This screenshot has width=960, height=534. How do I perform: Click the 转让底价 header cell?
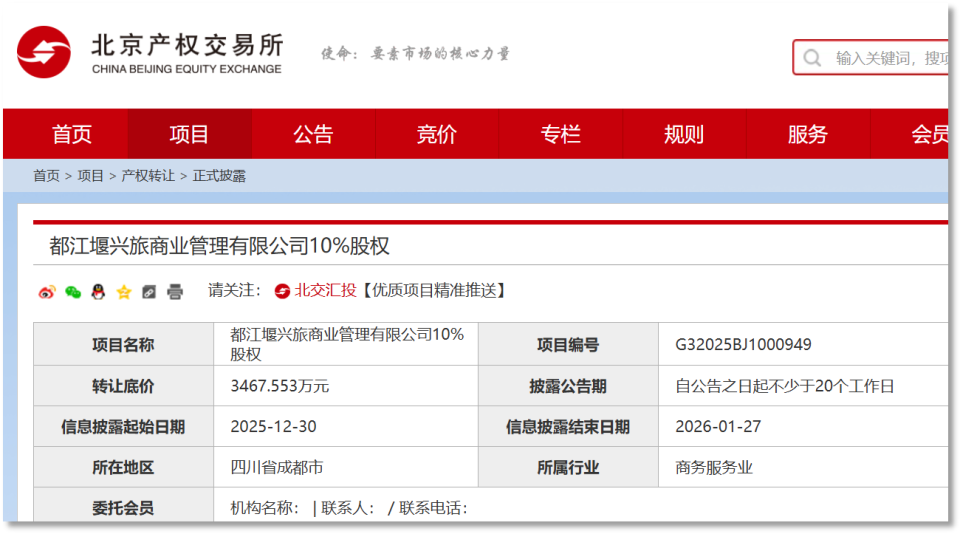click(x=124, y=386)
